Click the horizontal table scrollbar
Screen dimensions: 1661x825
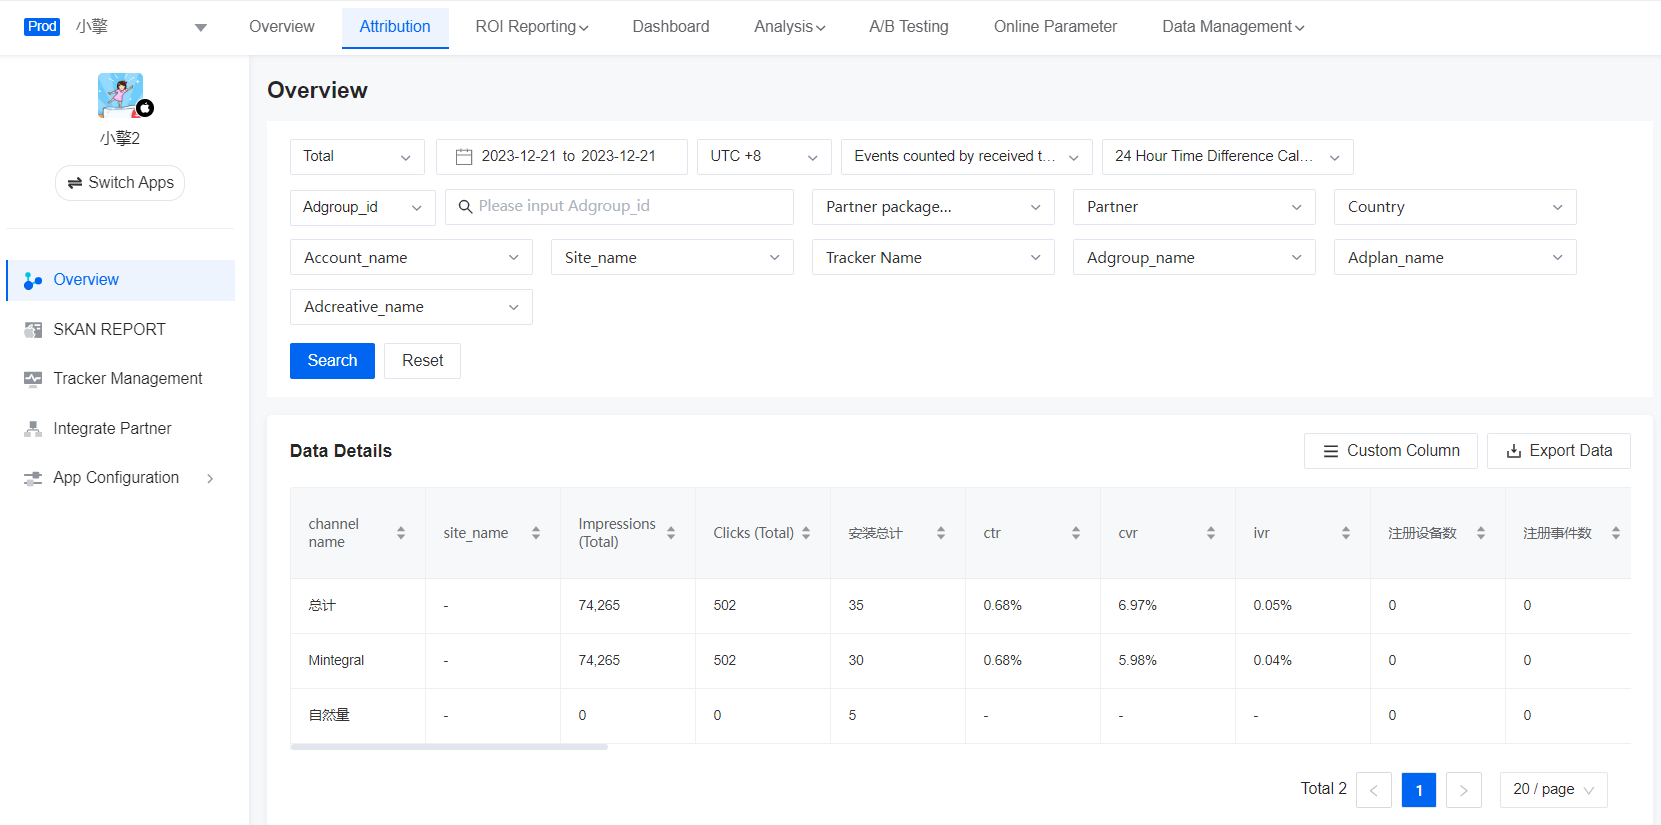coord(449,747)
